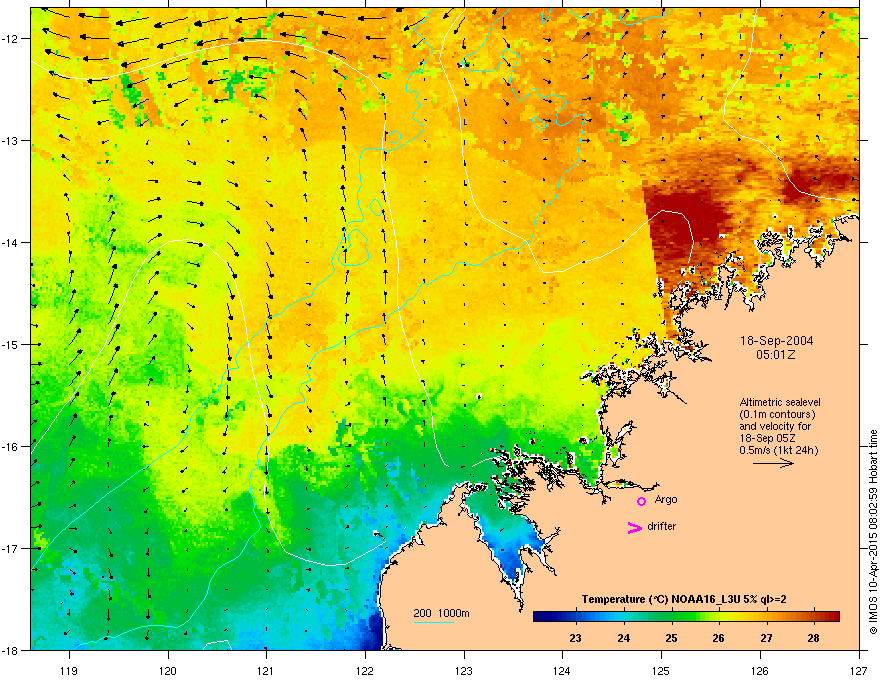Click the 0.5m/s velocity scale arrow
The image size is (880, 680).
pyautogui.click(x=773, y=463)
